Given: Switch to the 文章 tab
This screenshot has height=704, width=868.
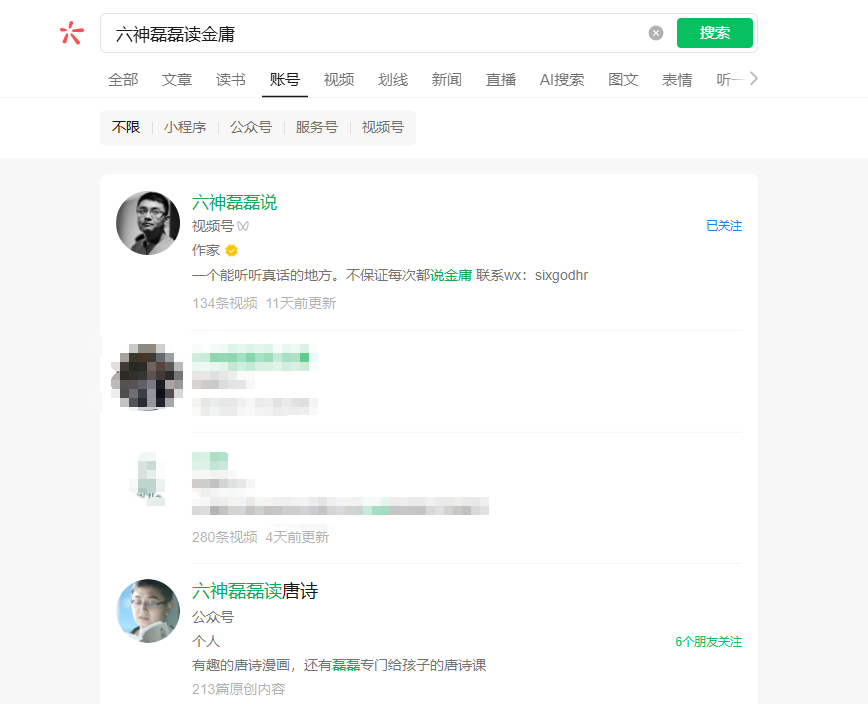Looking at the screenshot, I should (177, 80).
